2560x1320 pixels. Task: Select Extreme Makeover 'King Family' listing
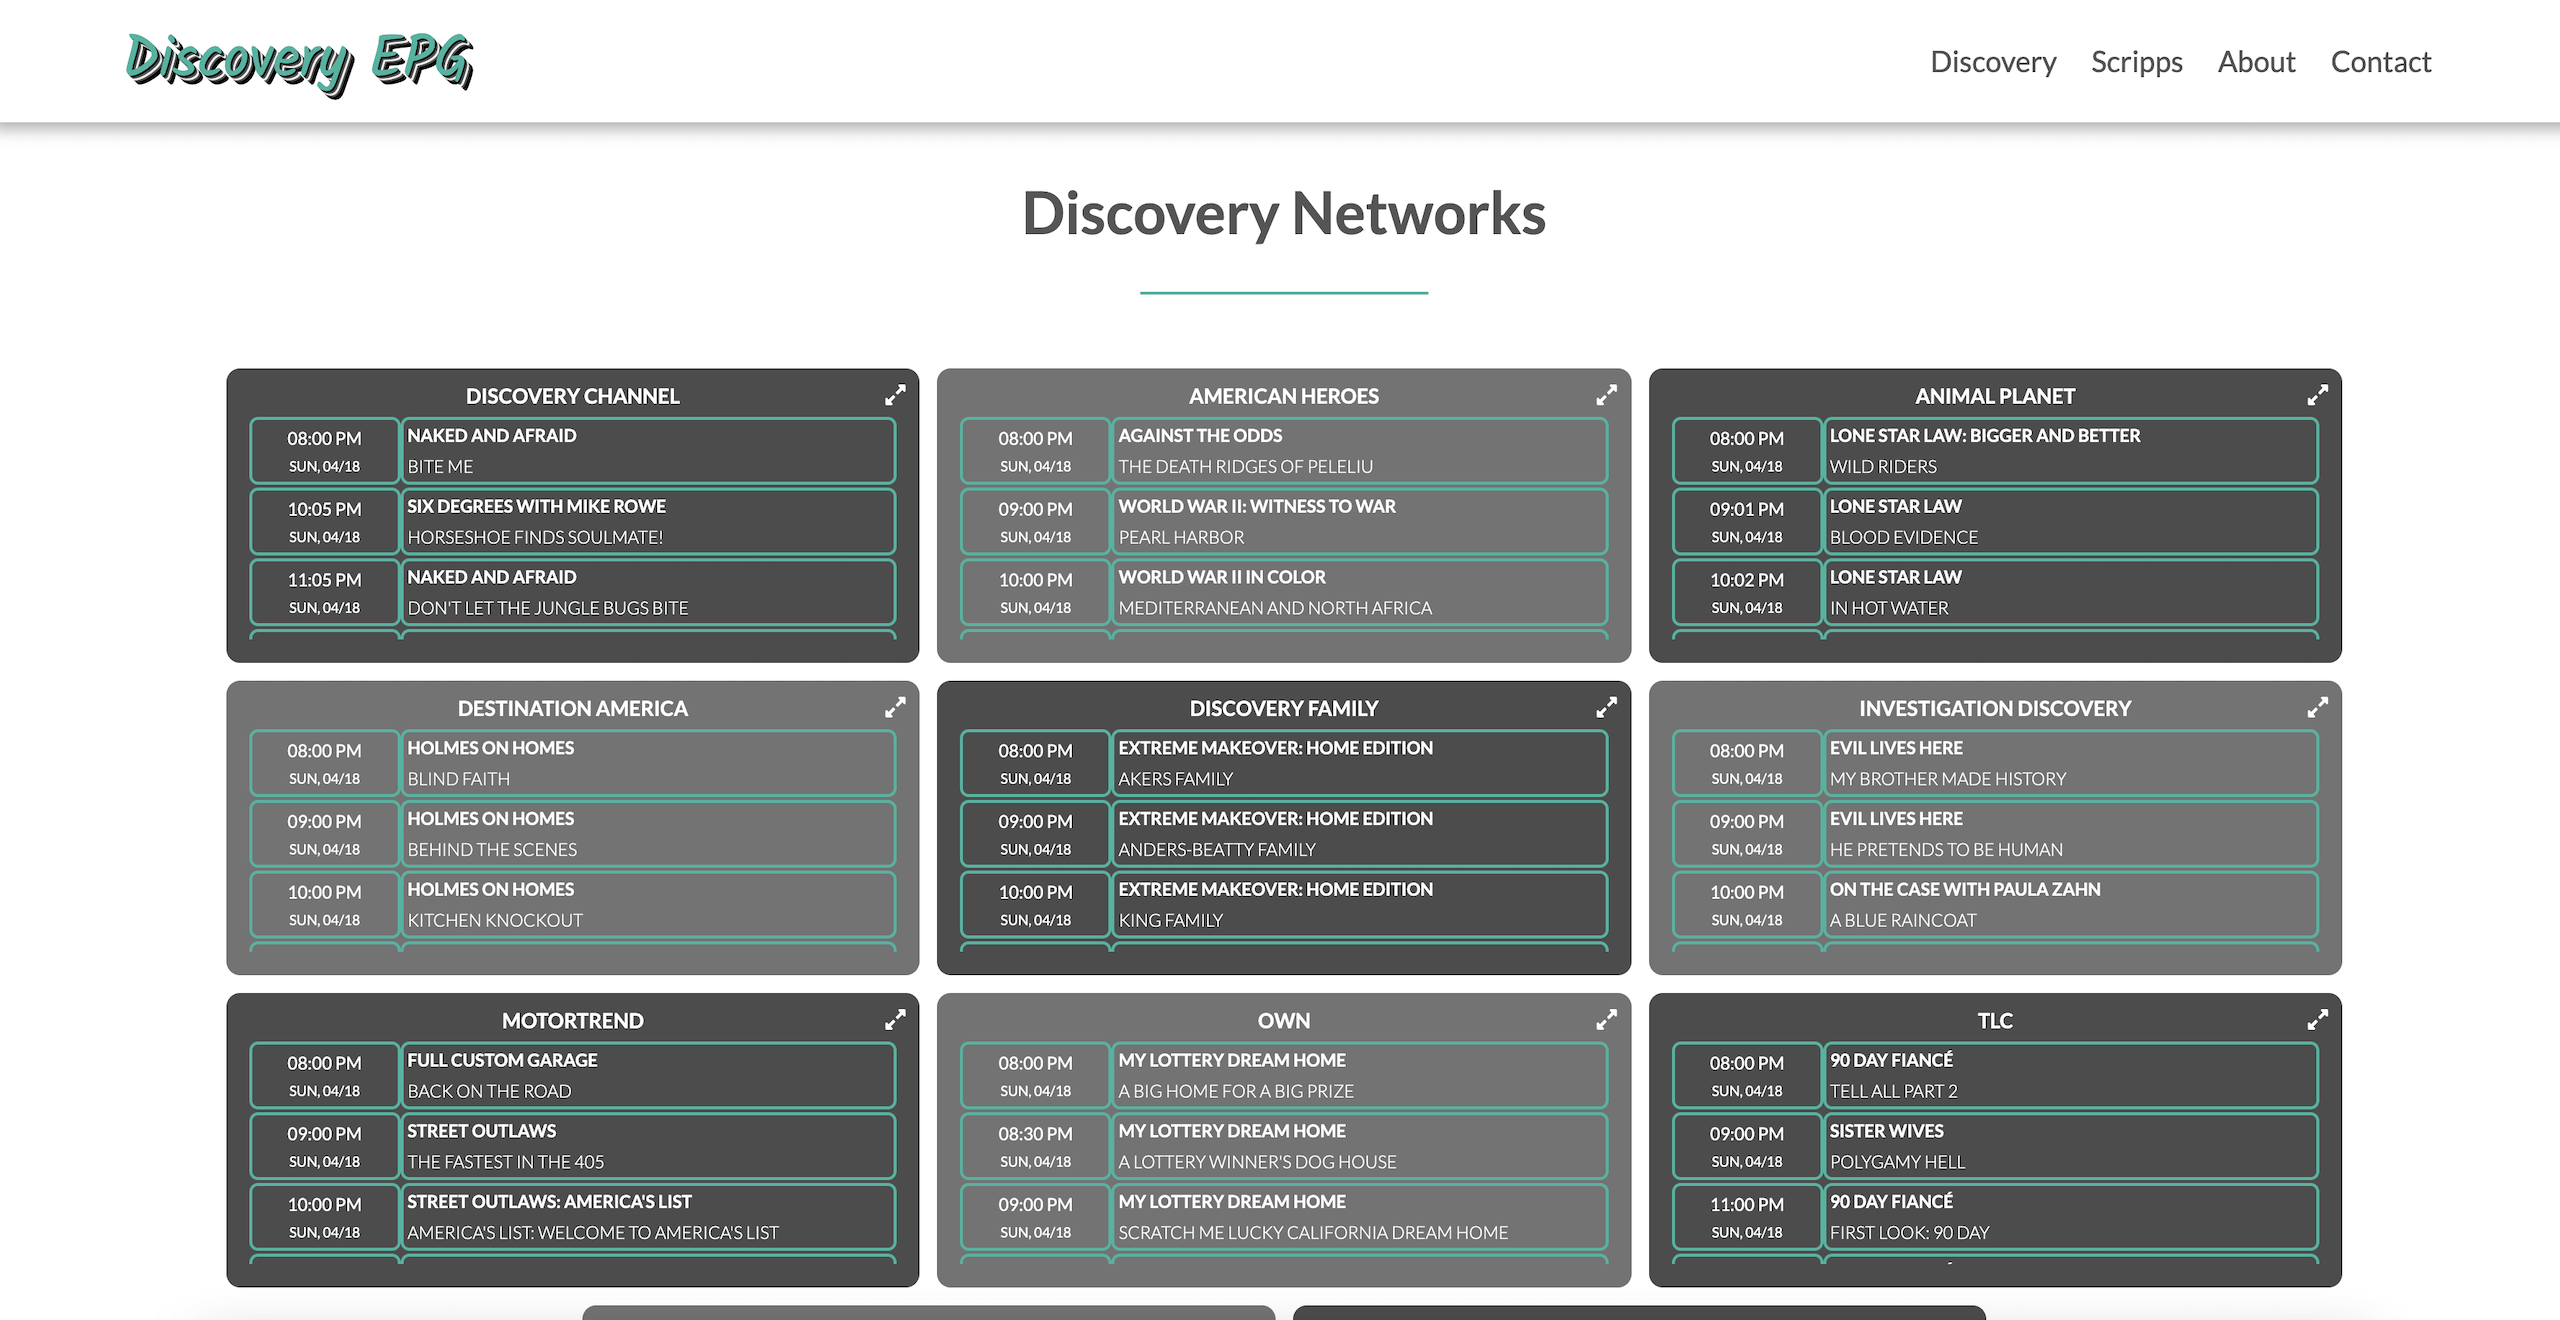(x=1359, y=904)
